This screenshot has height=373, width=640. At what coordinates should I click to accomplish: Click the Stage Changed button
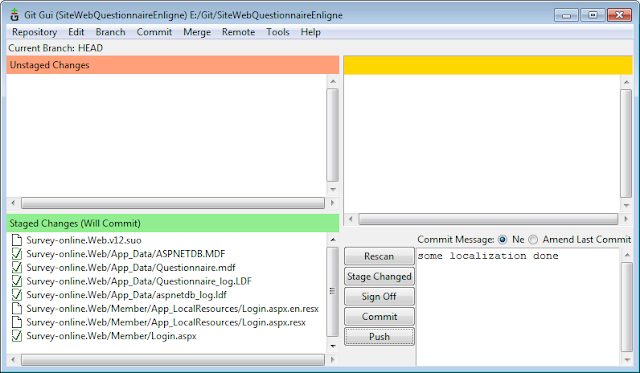click(379, 276)
